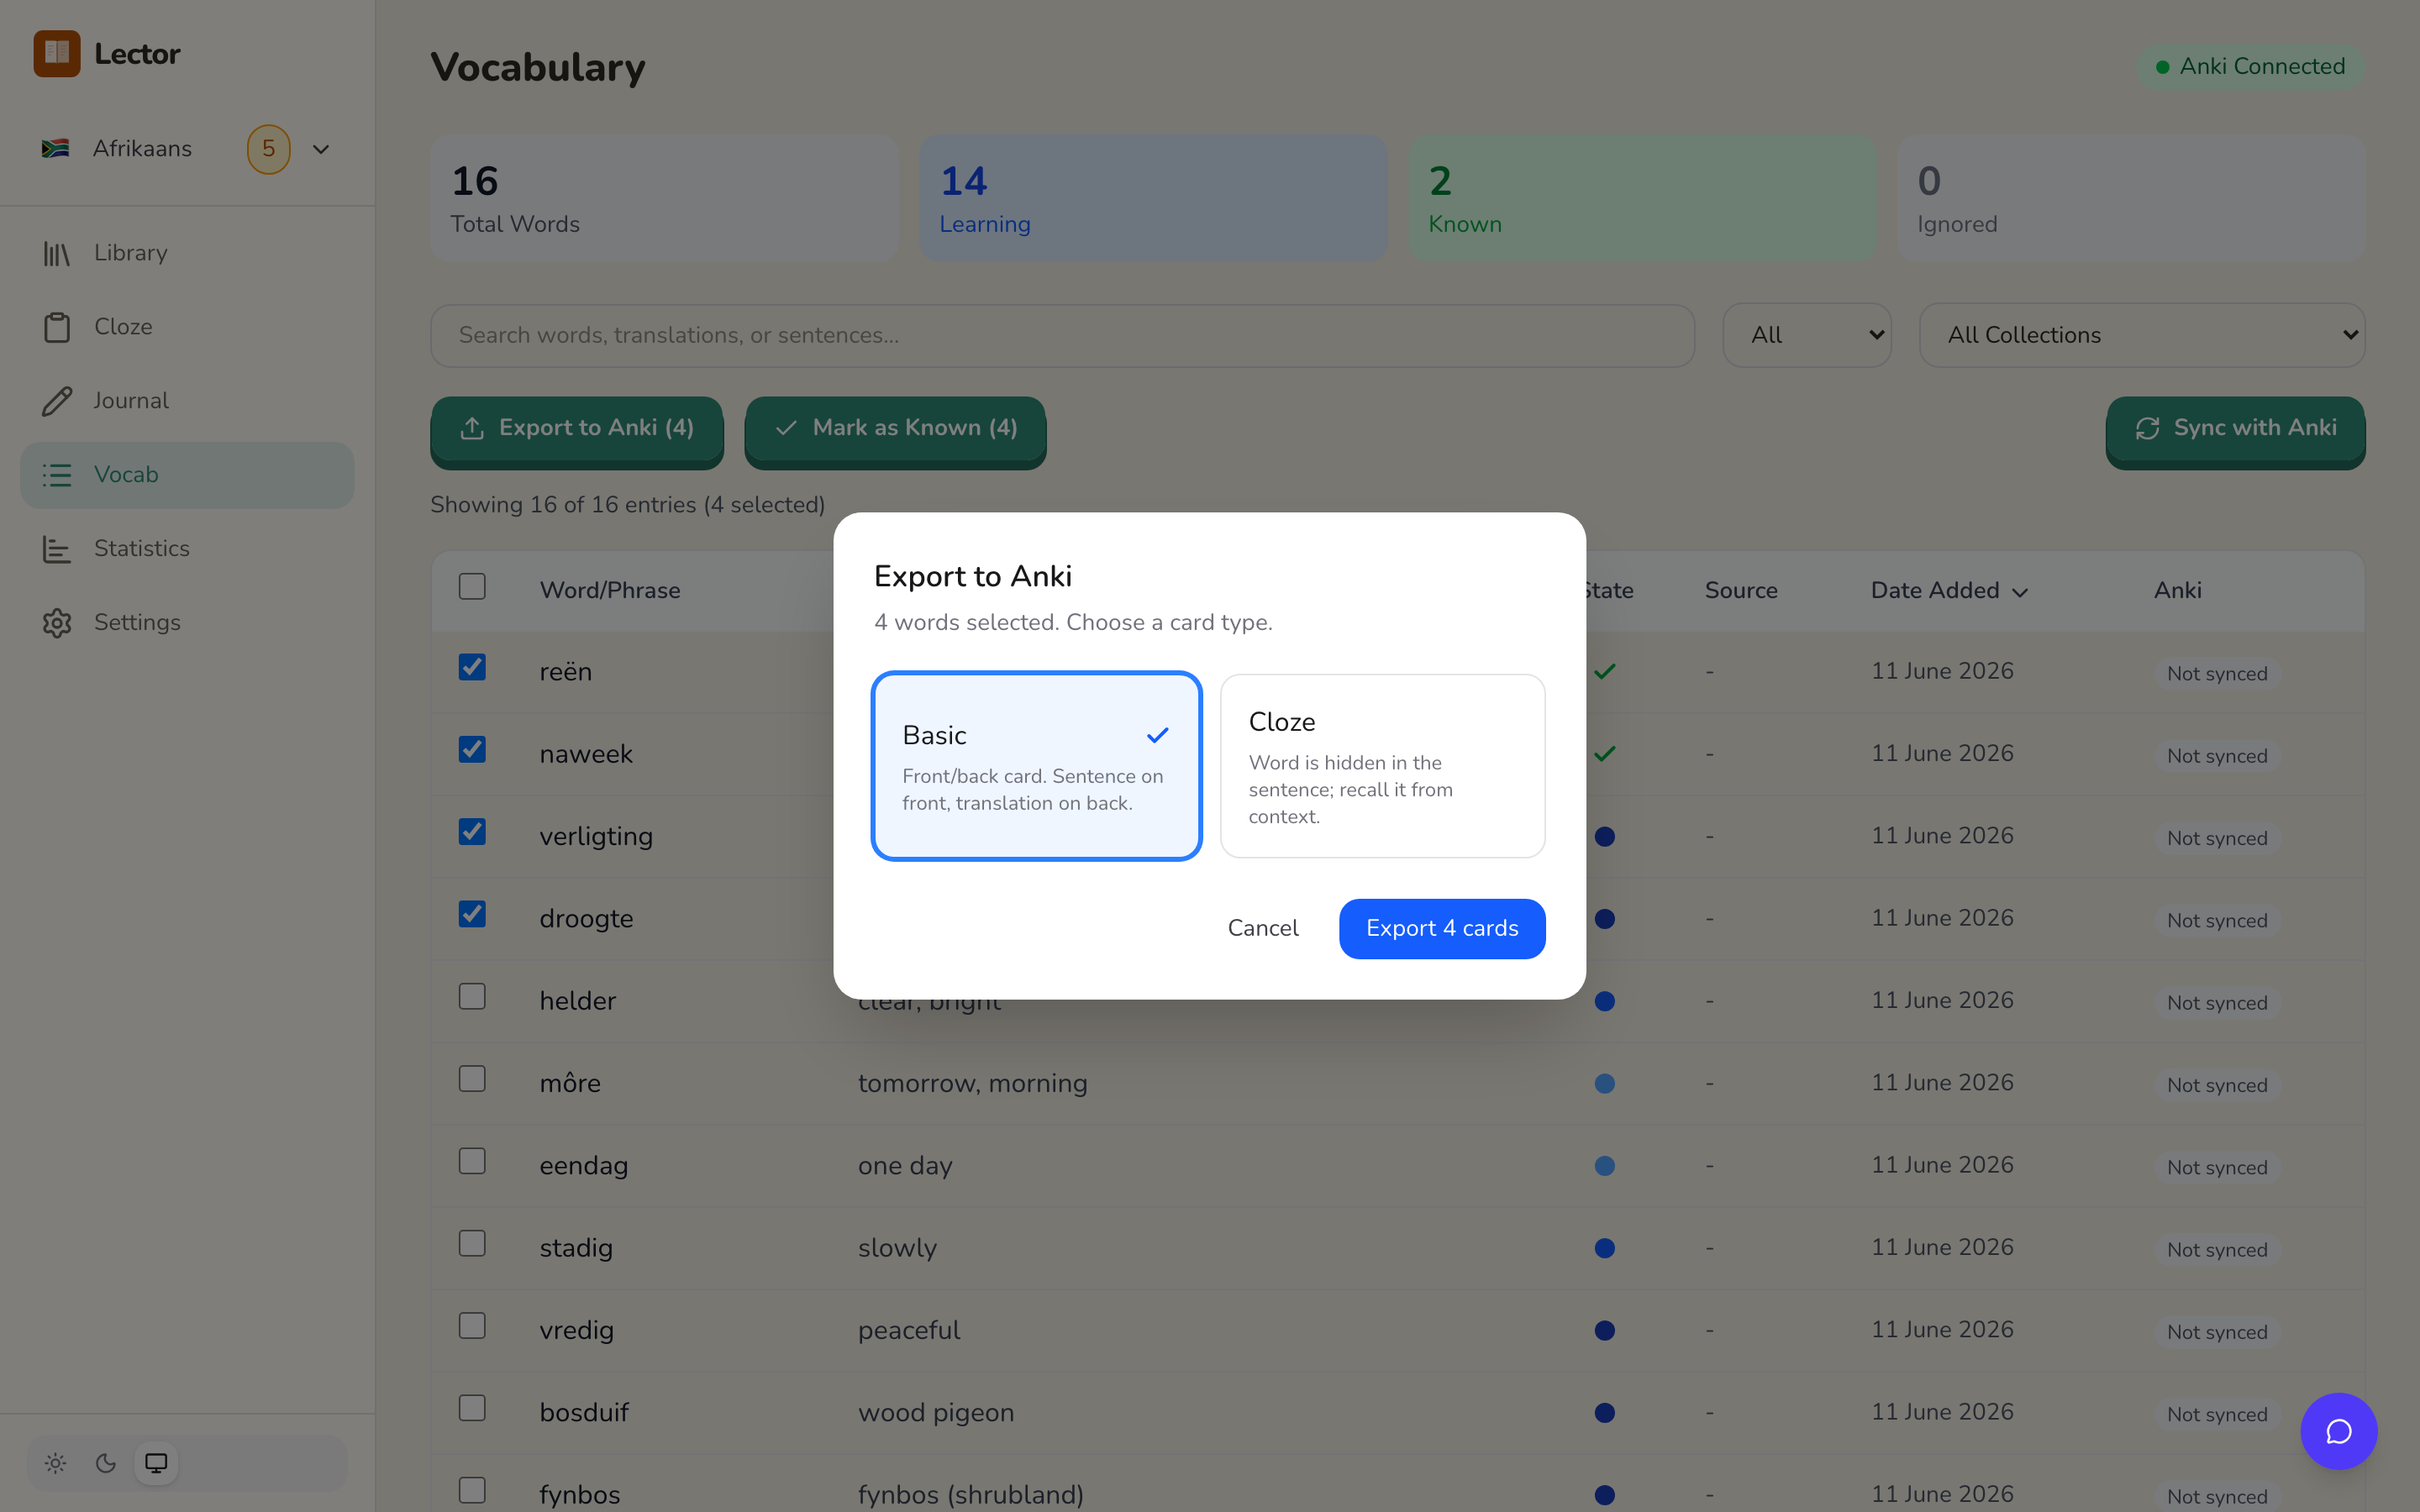2420x1512 pixels.
Task: Click the Statistics chart icon
Action: tap(57, 549)
